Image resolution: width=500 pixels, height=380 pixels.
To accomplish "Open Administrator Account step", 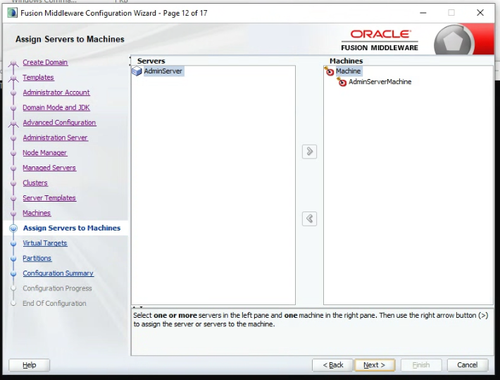I will click(x=56, y=92).
